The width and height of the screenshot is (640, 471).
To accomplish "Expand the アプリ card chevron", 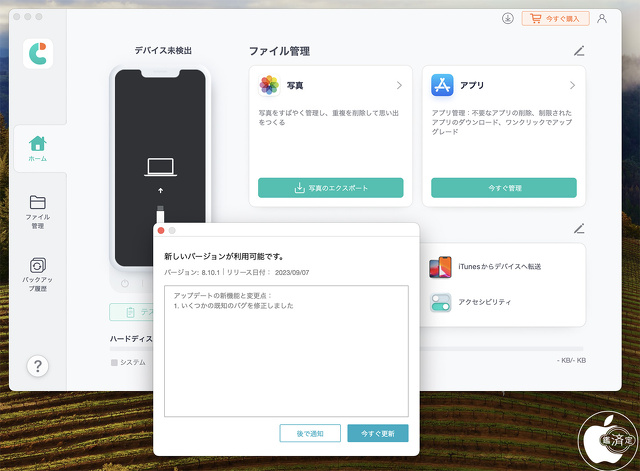I will (x=572, y=85).
